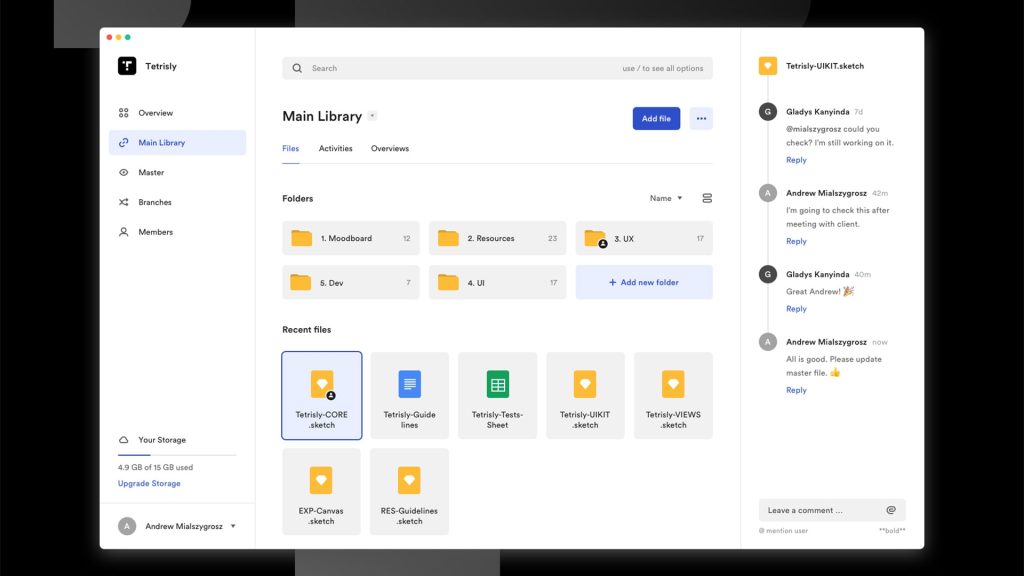The height and width of the screenshot is (576, 1024).
Task: Expand the Name sort dropdown
Action: (x=666, y=198)
